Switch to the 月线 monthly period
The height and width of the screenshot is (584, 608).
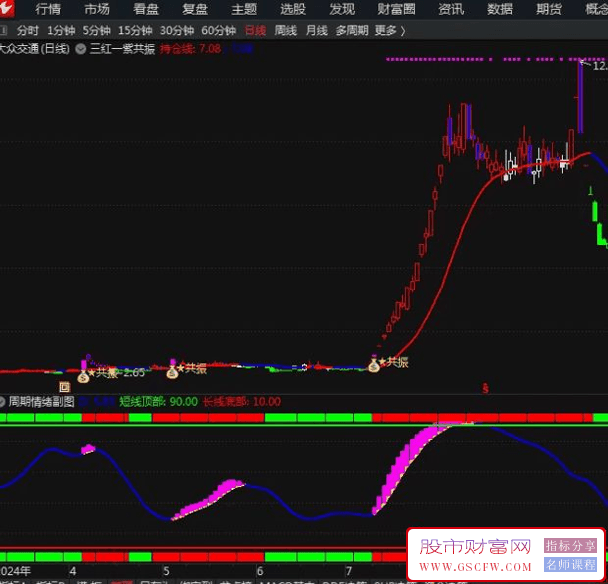click(316, 30)
